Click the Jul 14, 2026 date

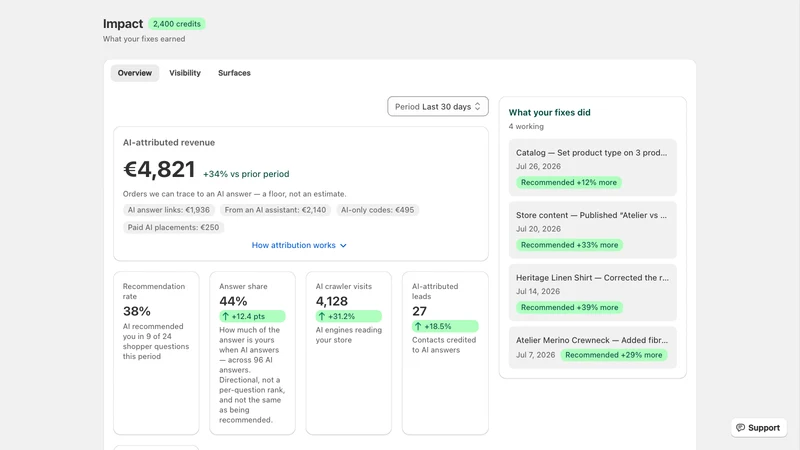[538, 291]
